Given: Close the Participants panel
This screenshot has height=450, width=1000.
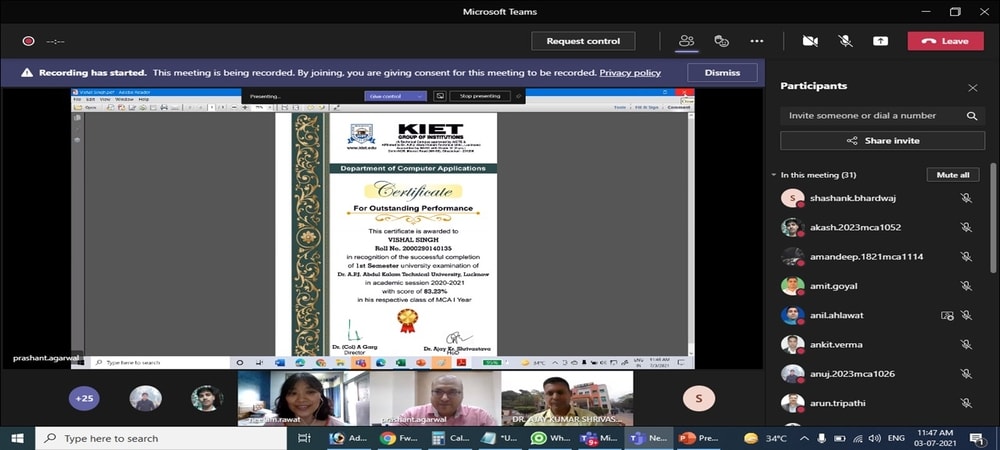Looking at the screenshot, I should (x=972, y=87).
